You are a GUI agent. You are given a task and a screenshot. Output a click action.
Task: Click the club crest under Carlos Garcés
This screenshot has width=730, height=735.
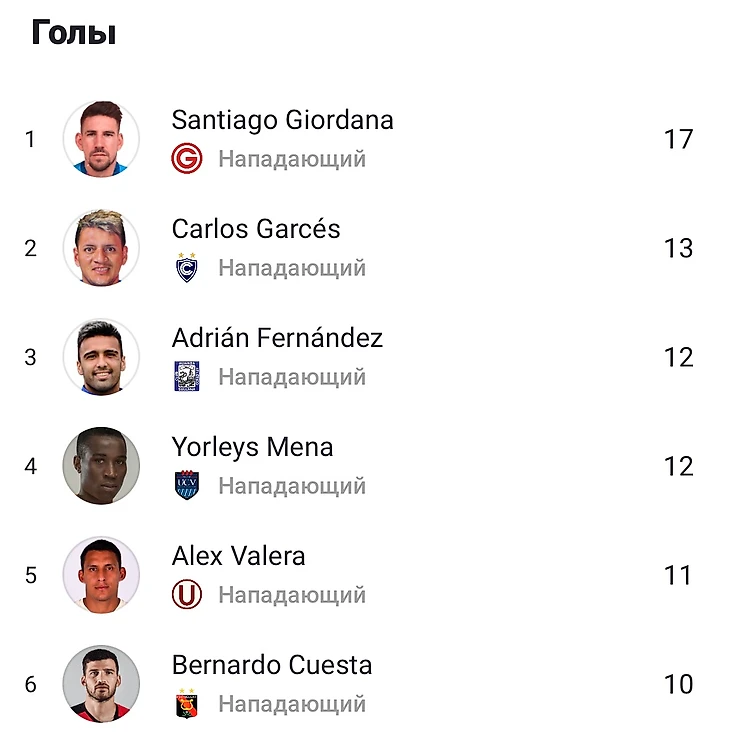pyautogui.click(x=187, y=268)
